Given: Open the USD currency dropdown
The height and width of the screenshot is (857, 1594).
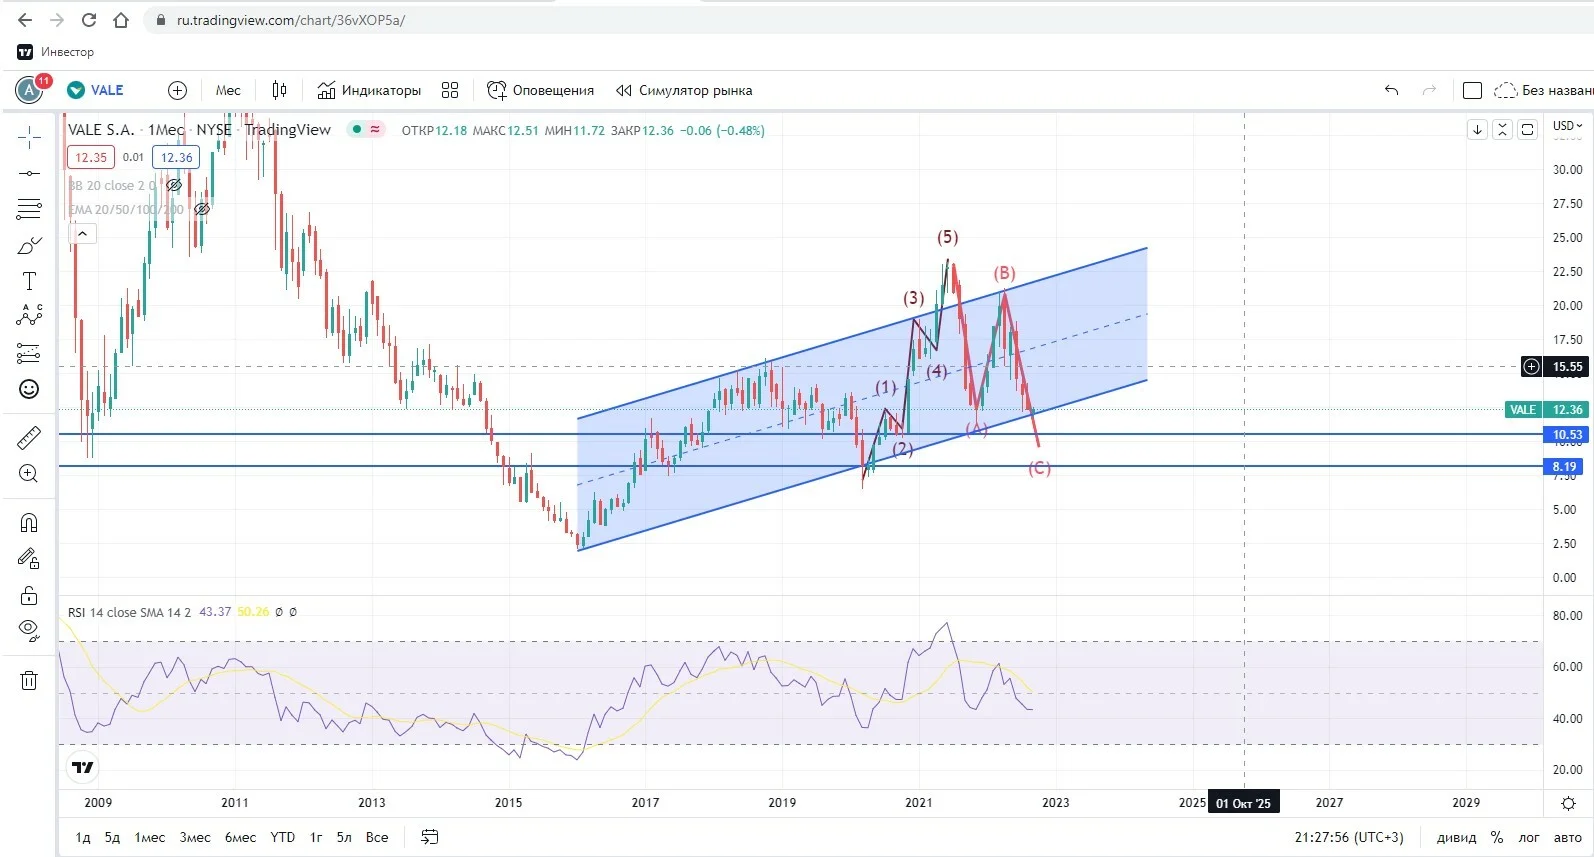Looking at the screenshot, I should click(1567, 126).
